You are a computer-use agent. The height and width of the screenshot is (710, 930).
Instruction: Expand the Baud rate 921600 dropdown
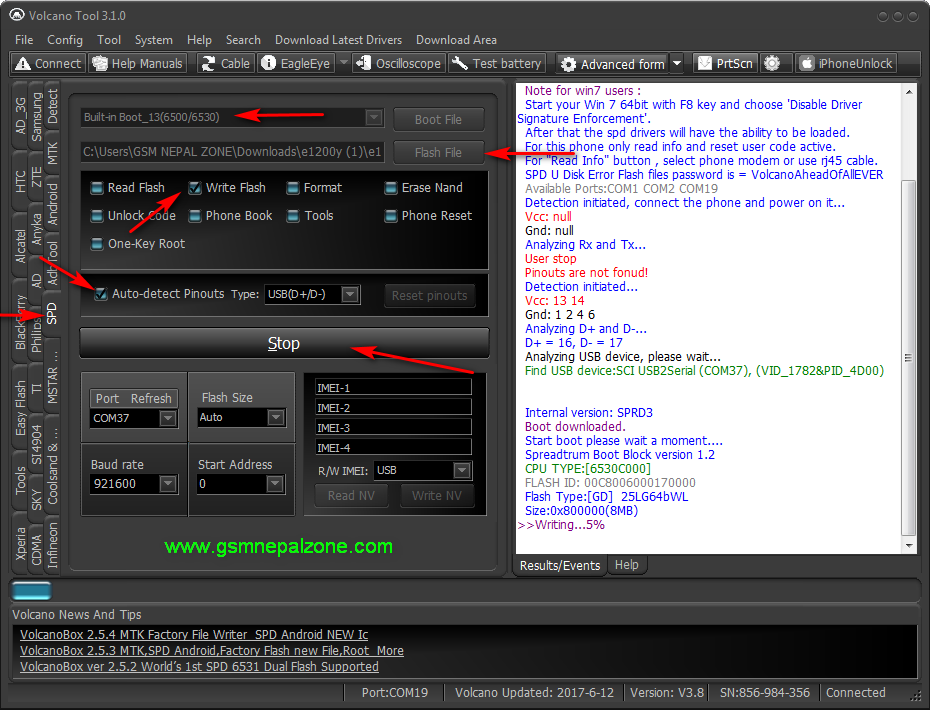click(x=168, y=484)
